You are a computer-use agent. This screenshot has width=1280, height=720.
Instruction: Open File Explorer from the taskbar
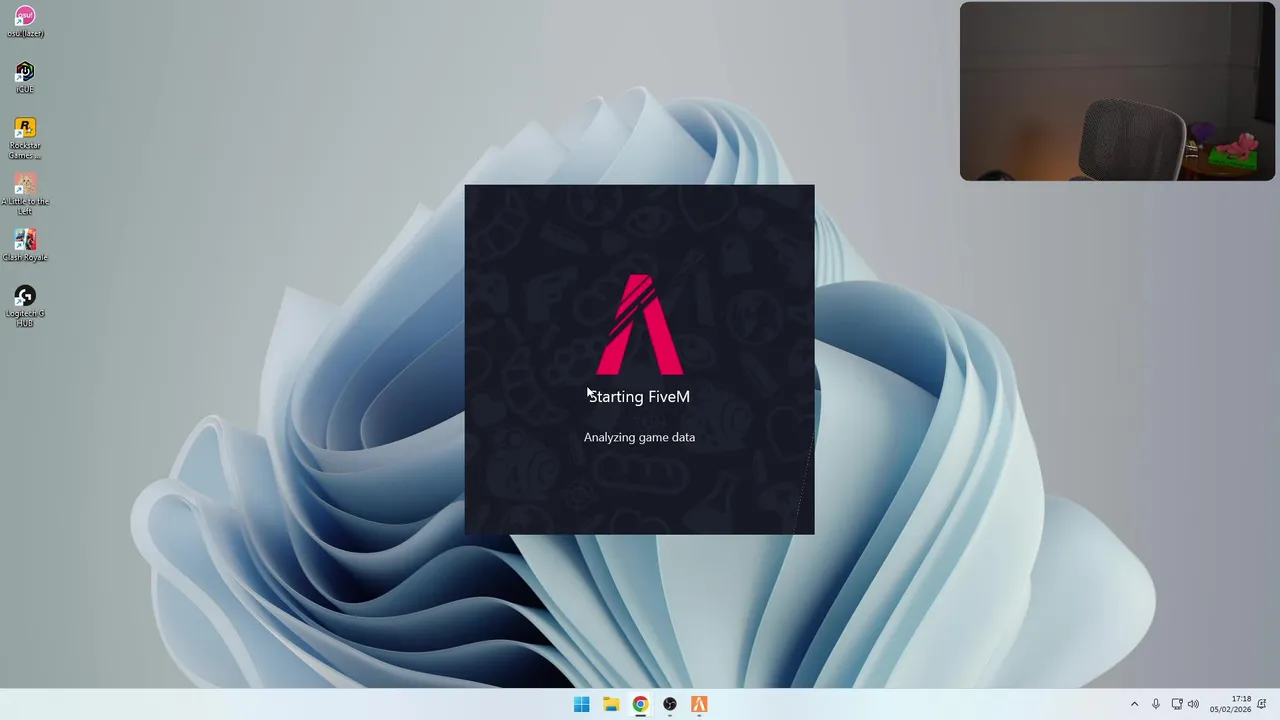pos(611,704)
